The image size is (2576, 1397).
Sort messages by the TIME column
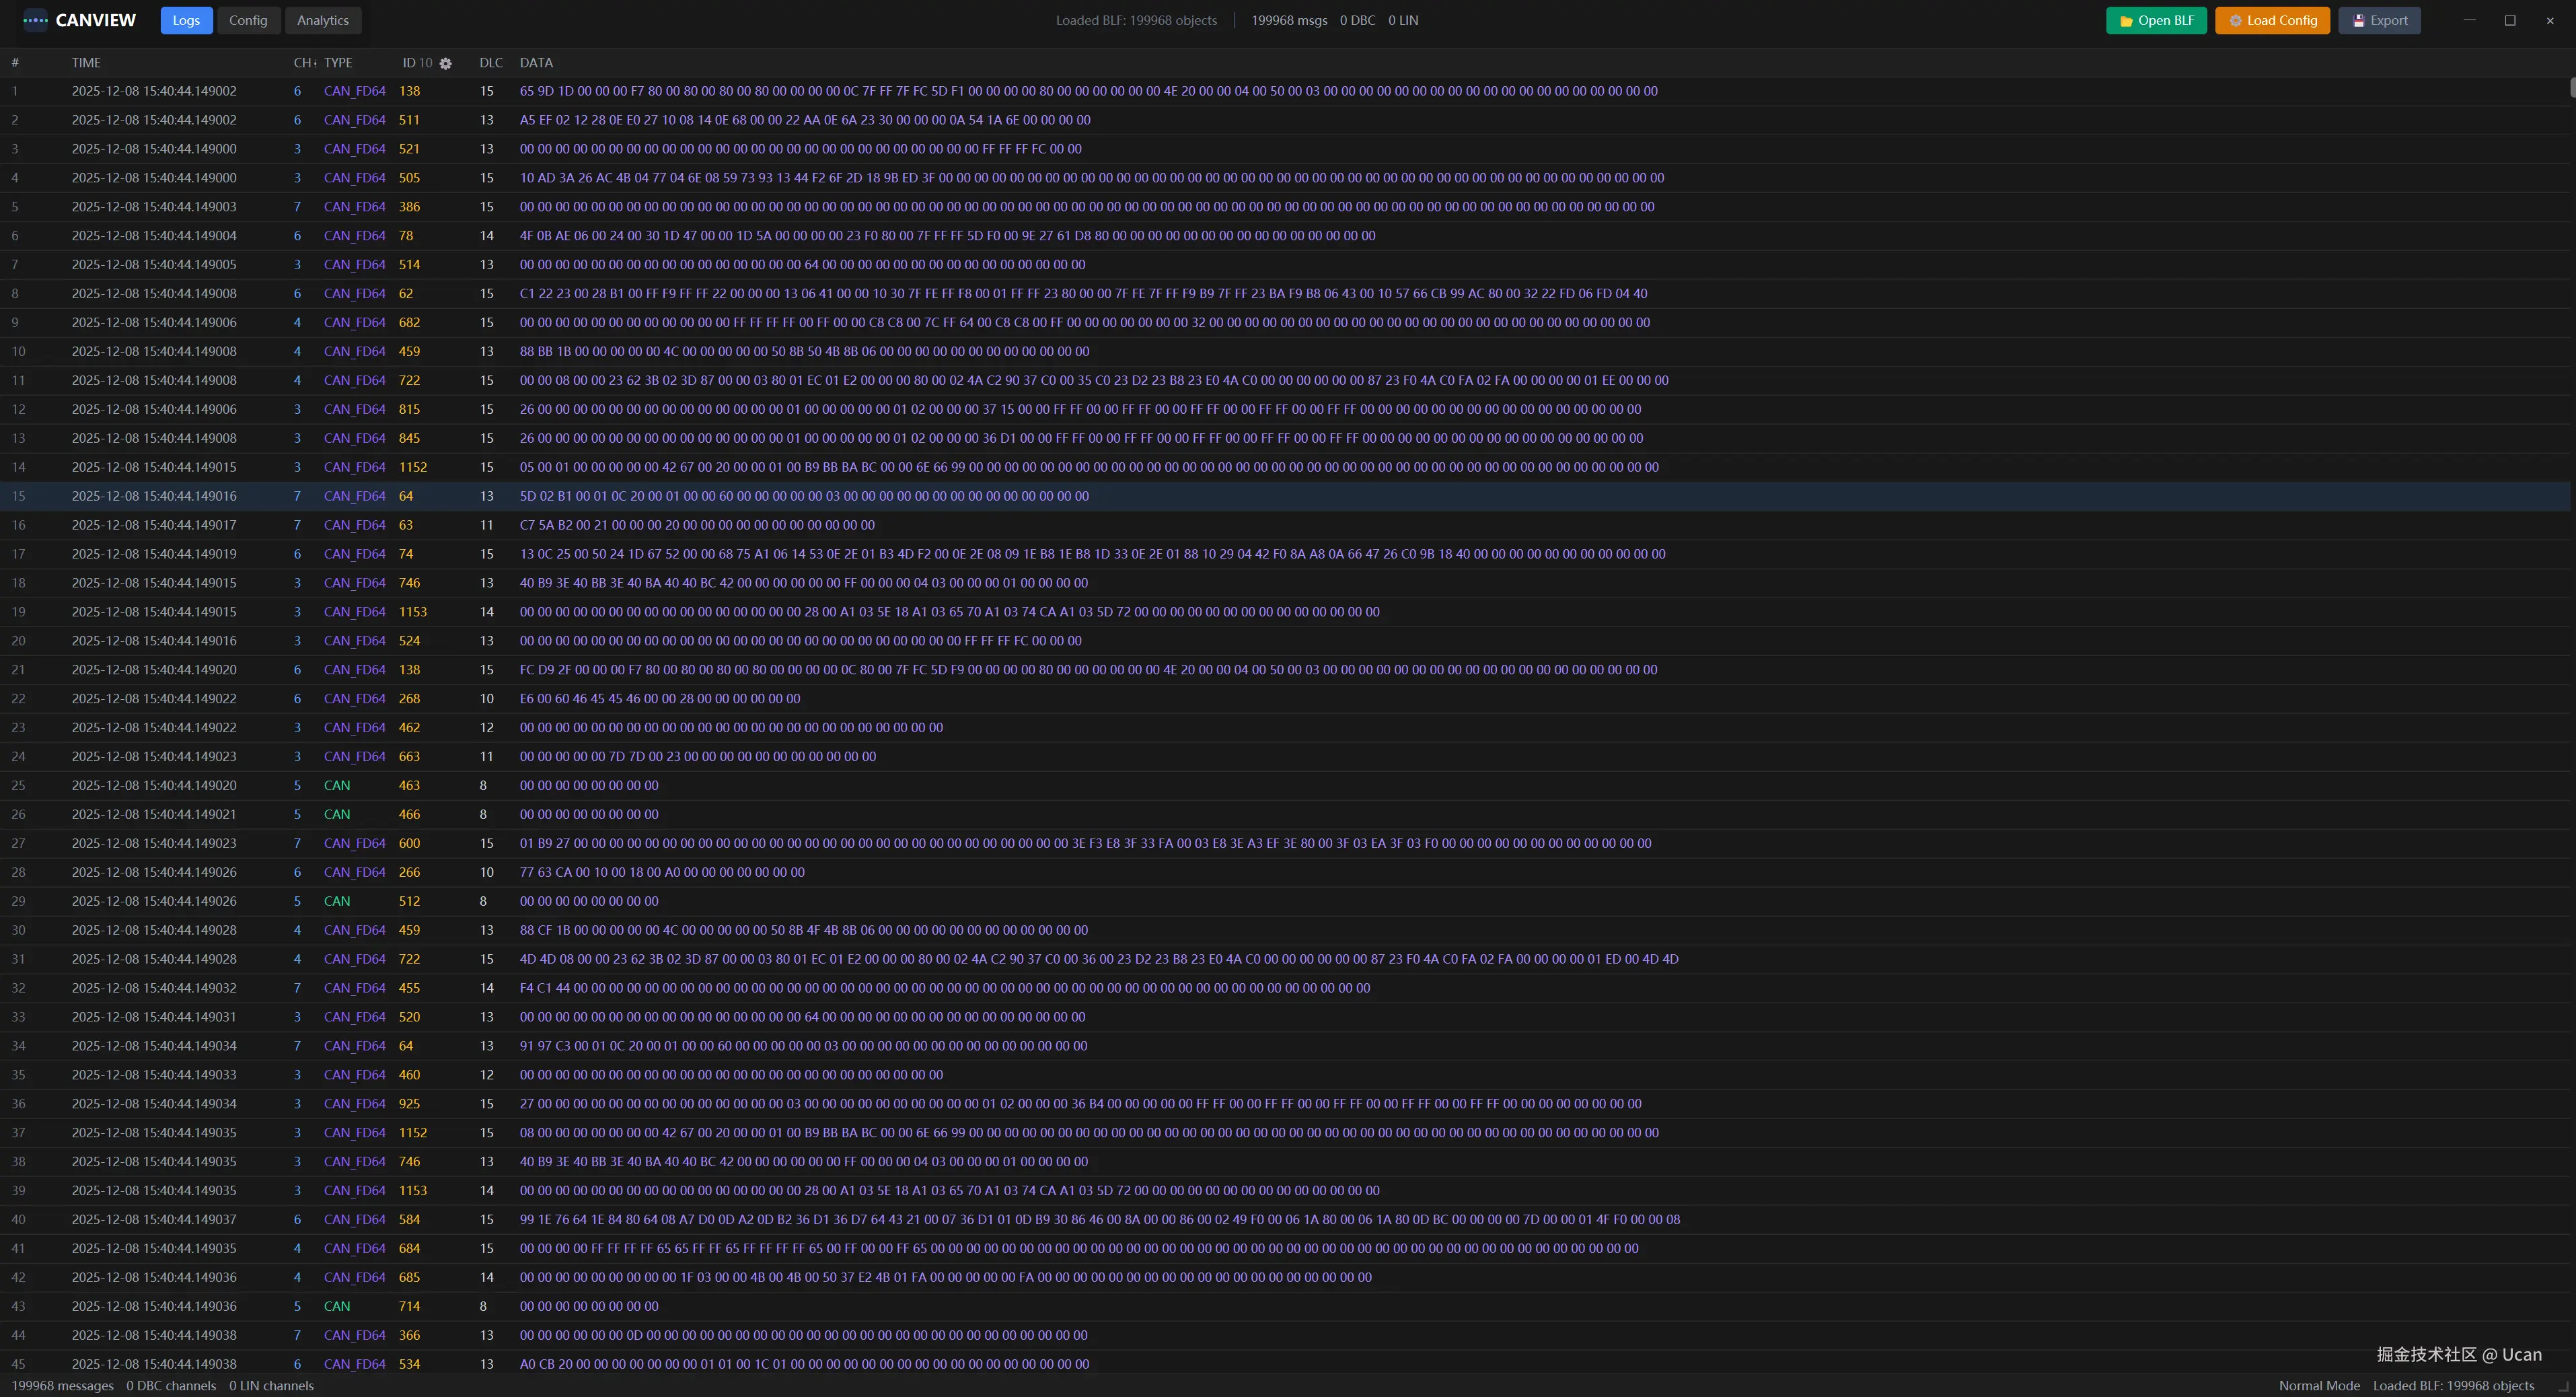click(86, 62)
